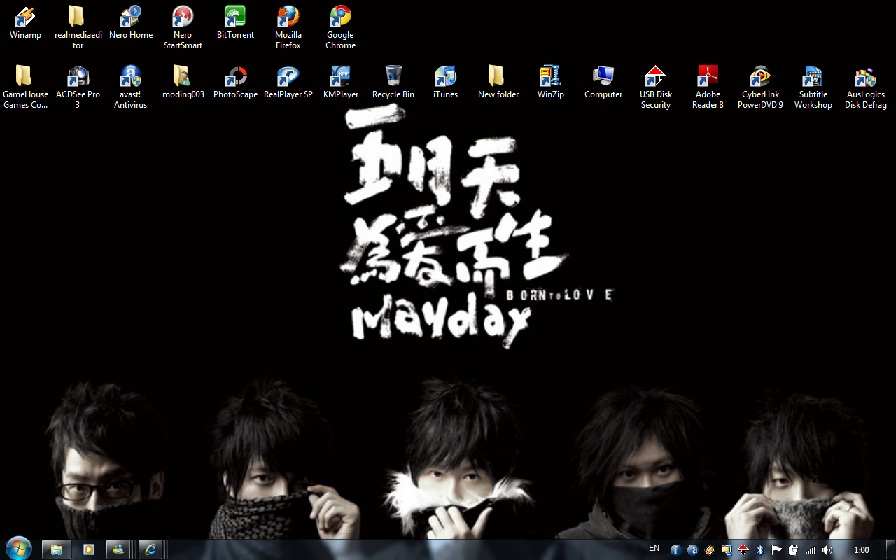Launch AusLogics Disk Defrag shortcut
This screenshot has height=560, width=896.
(866, 87)
